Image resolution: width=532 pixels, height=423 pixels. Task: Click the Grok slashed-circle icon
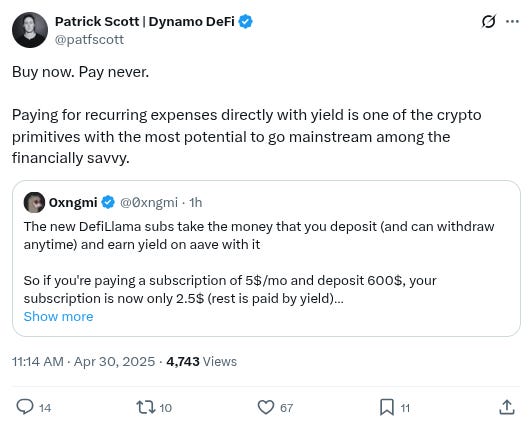click(x=489, y=22)
